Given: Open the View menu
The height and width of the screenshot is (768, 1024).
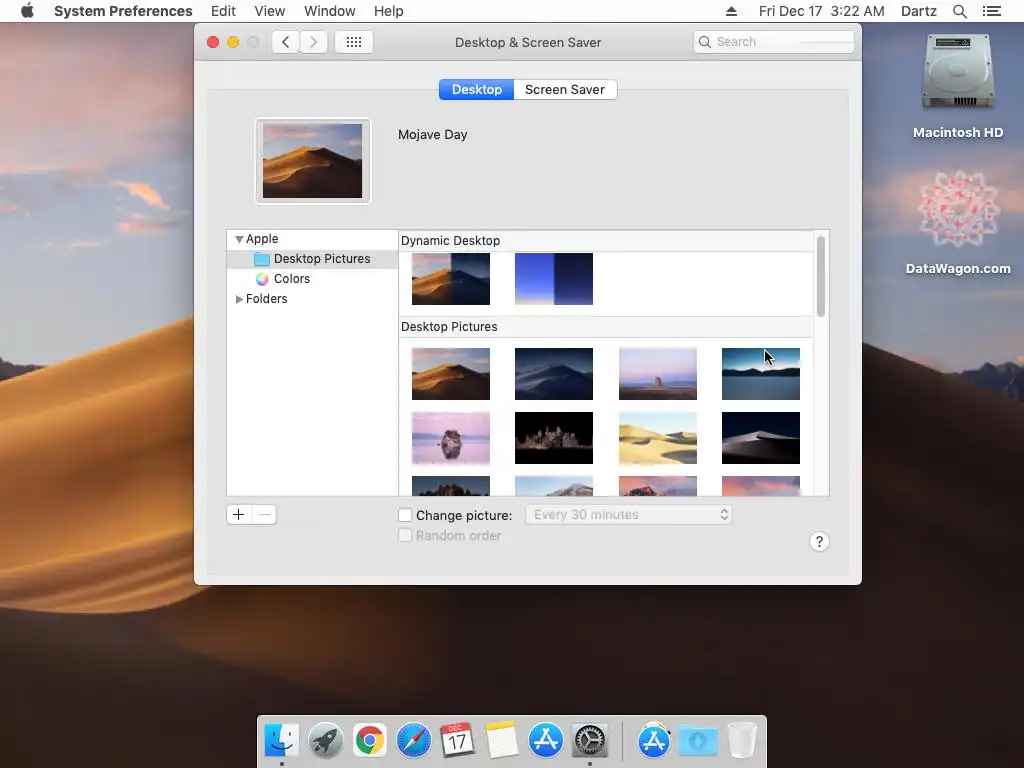Looking at the screenshot, I should click(270, 11).
